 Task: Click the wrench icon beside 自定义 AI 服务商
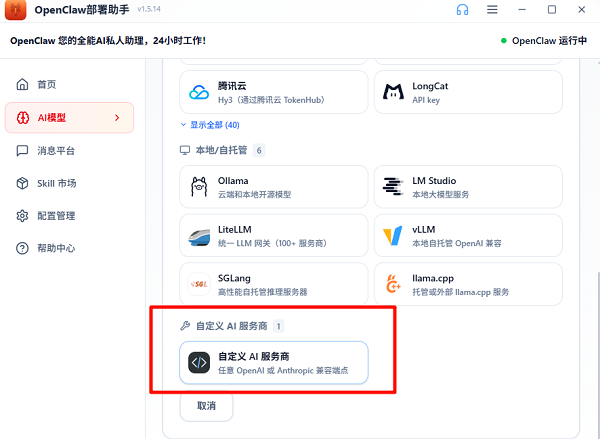pos(185,326)
